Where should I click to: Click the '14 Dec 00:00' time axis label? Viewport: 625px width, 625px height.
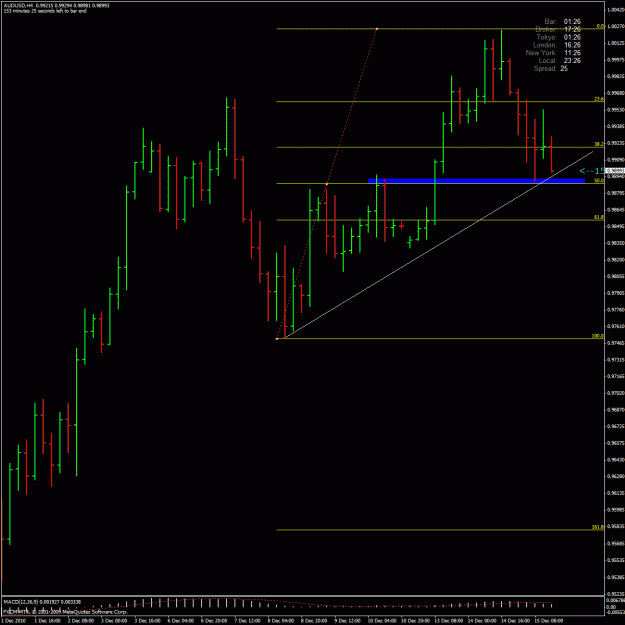click(x=481, y=621)
